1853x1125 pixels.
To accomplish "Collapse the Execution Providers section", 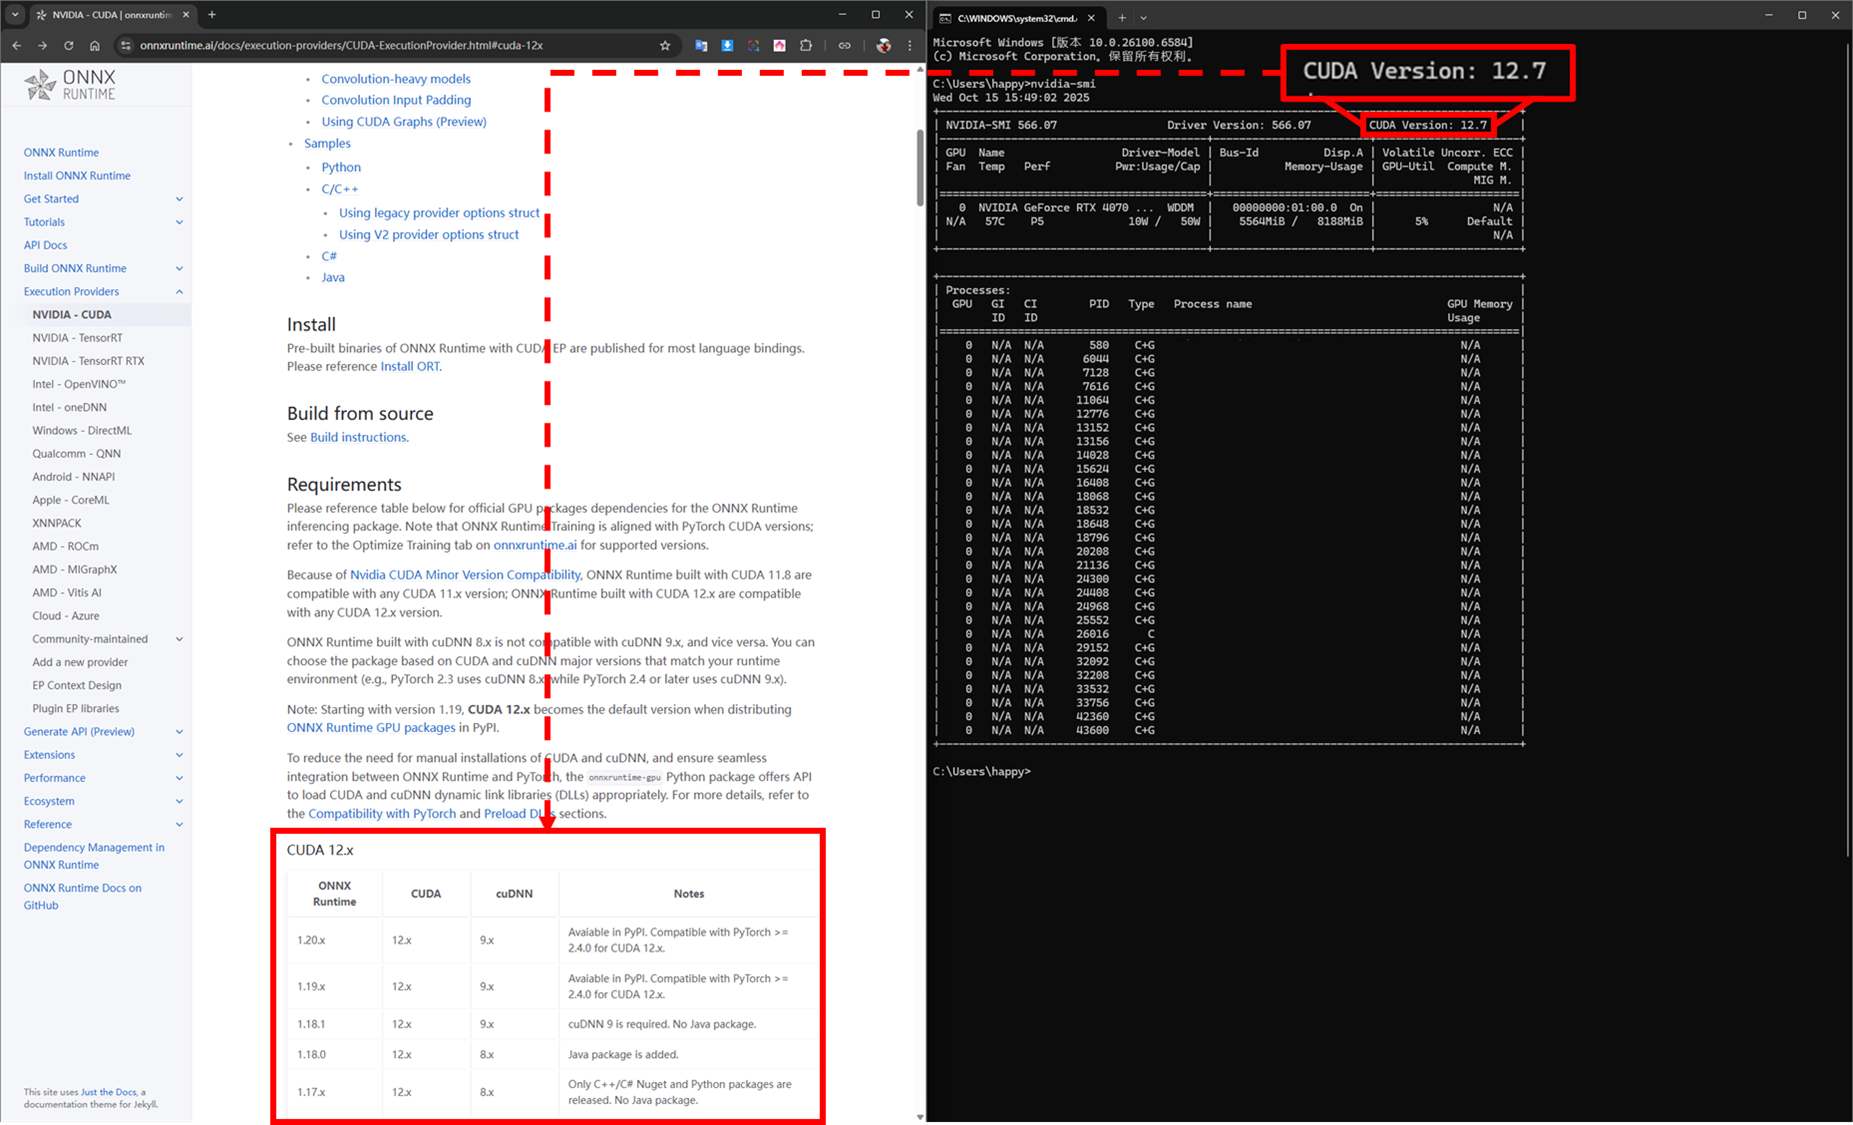I will (x=179, y=292).
